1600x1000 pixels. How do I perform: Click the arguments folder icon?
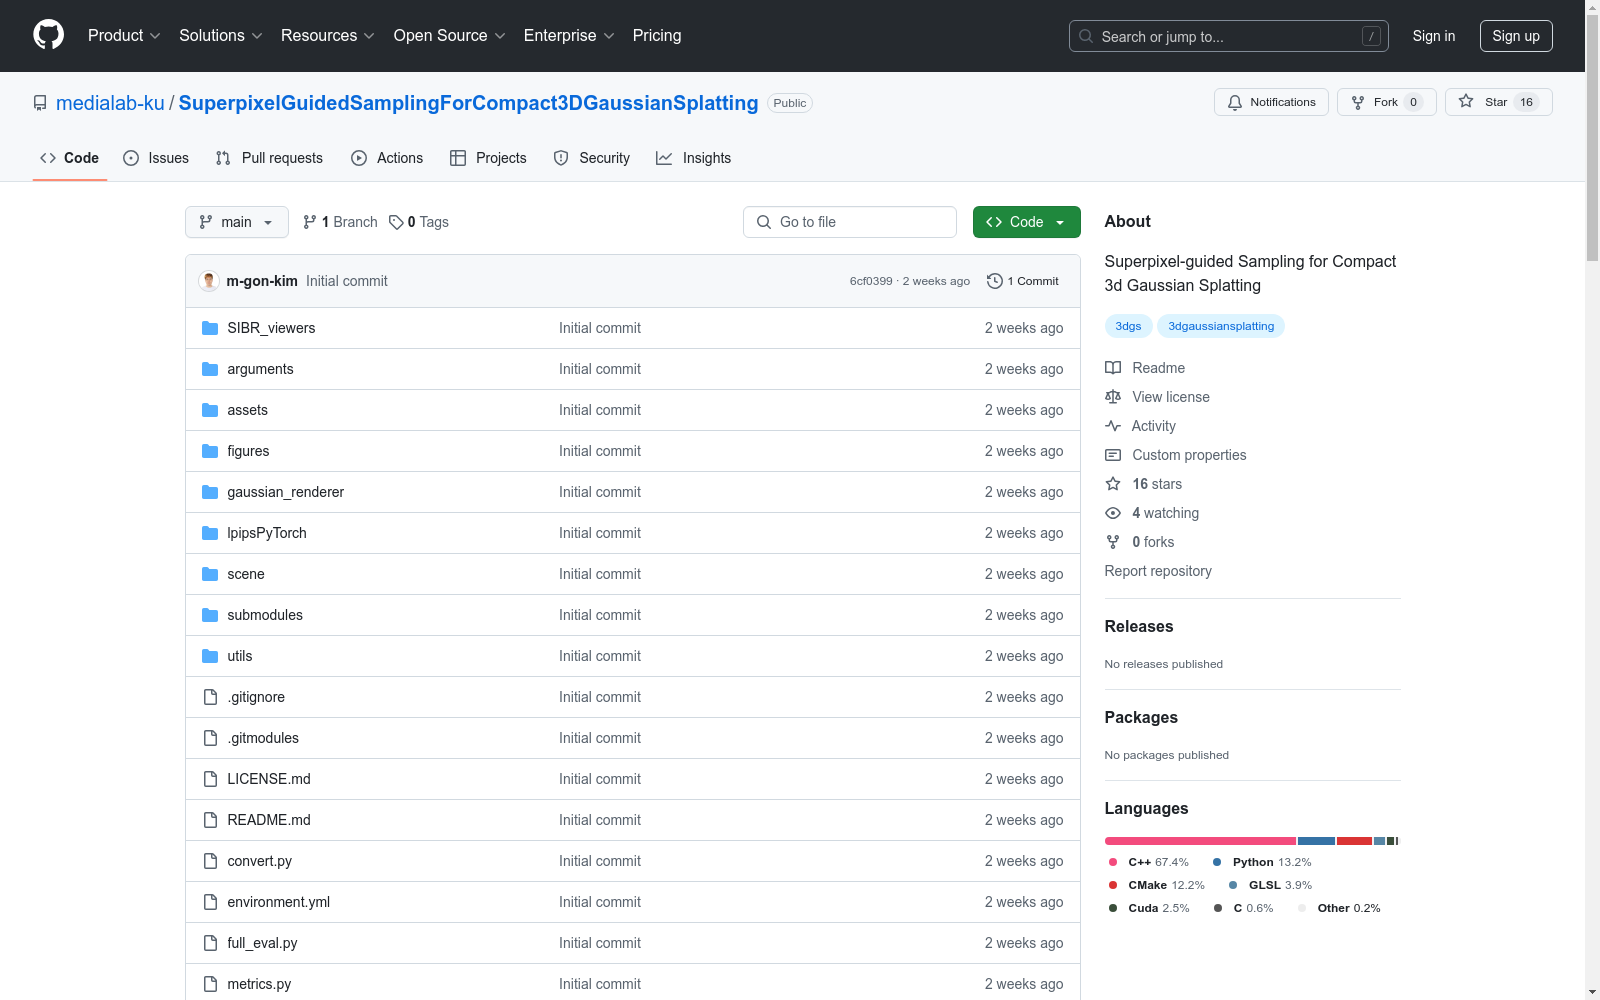click(x=210, y=369)
